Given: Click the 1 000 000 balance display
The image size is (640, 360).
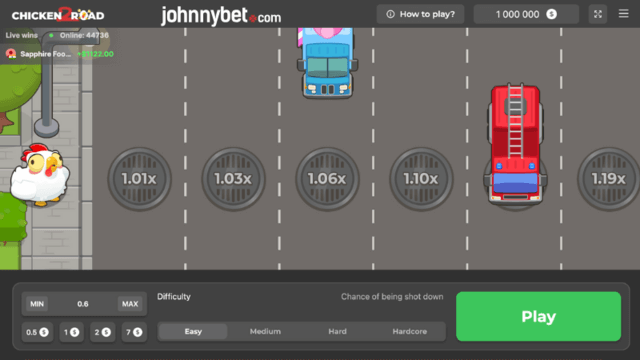Looking at the screenshot, I should tap(526, 14).
